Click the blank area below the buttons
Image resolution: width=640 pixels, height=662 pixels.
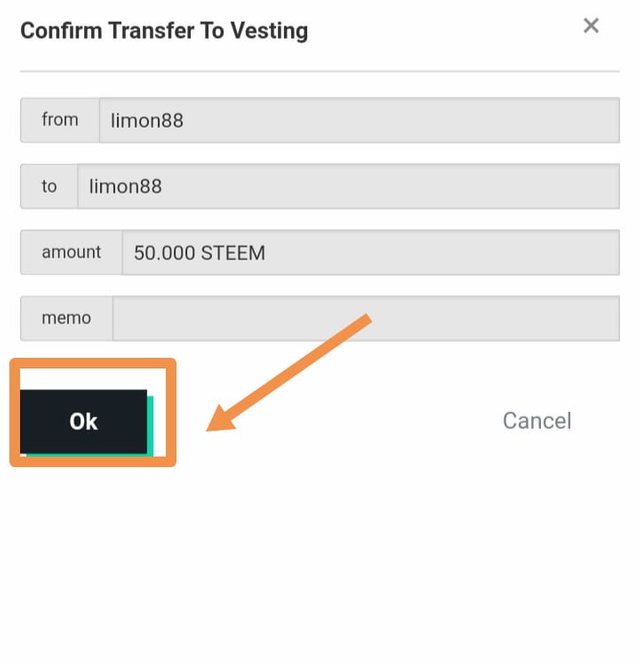coord(320,562)
